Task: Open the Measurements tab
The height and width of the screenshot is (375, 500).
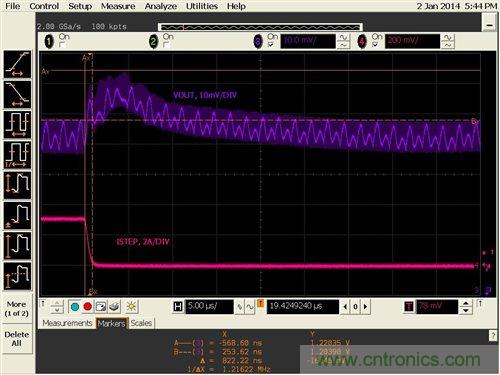Action: coord(67,323)
